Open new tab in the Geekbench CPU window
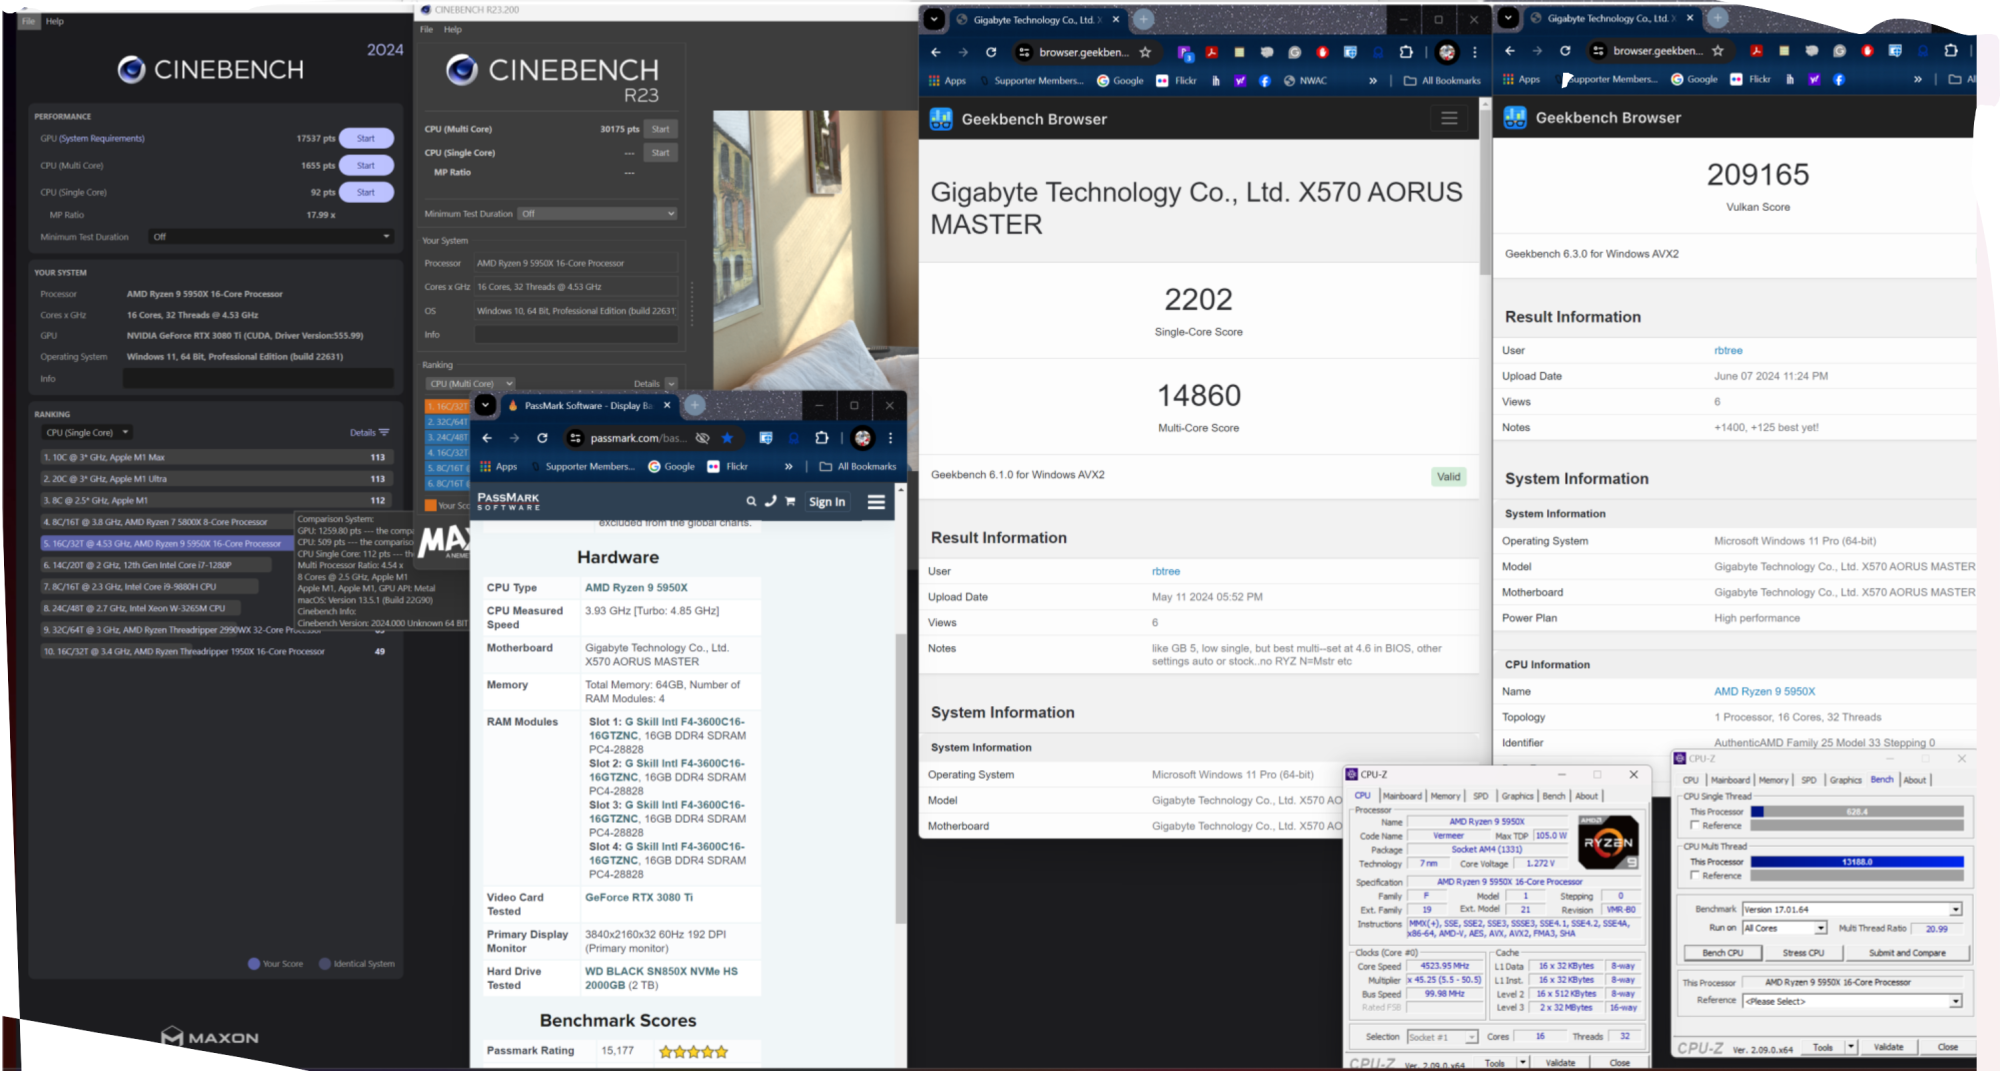The height and width of the screenshot is (1071, 2000). point(1144,19)
